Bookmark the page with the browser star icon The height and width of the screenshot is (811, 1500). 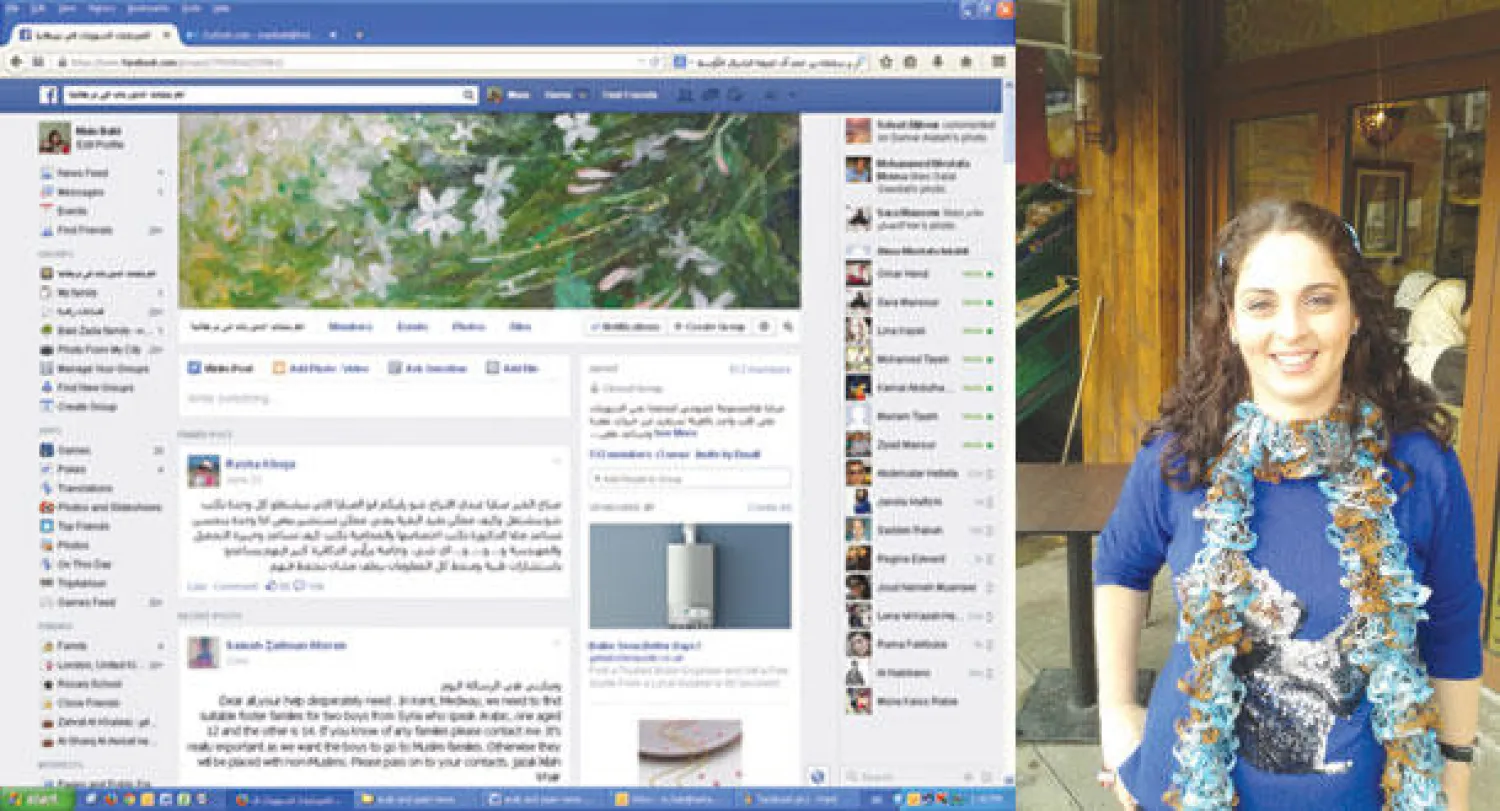885,62
